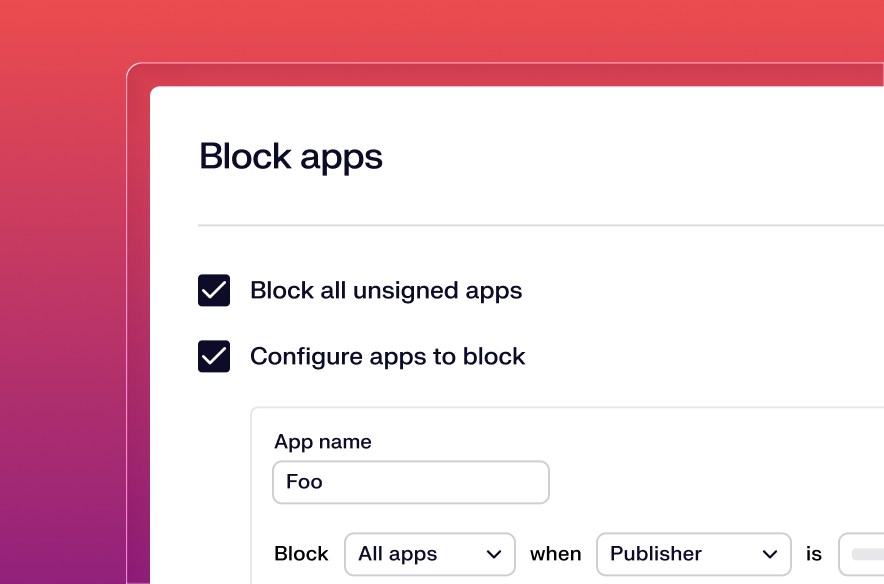Click the "Block all unsigned apps" label text

coord(386,291)
